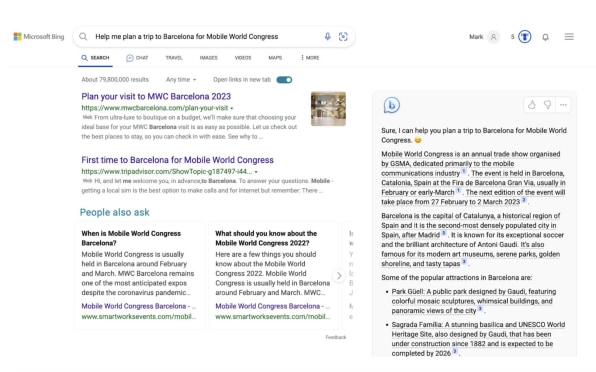Click the Bing chat logo icon
This screenshot has width=596, height=372.
coord(392,105)
